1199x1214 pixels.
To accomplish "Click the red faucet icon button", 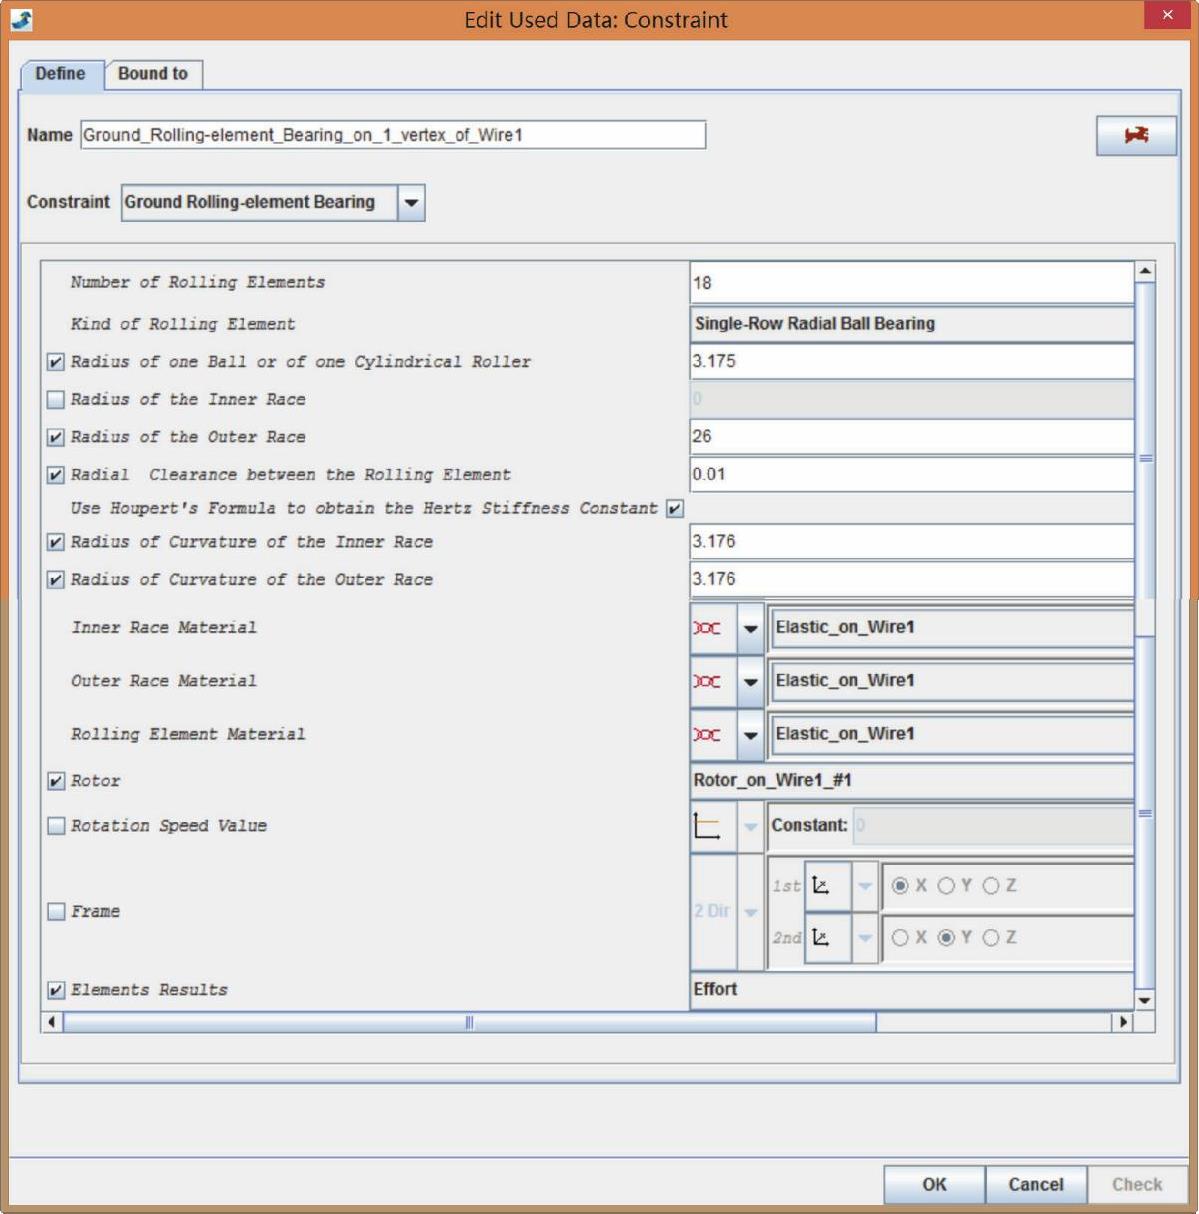I will [x=1136, y=135].
